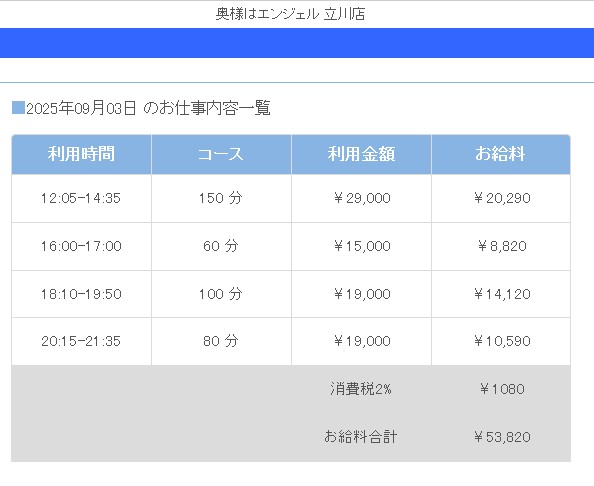The width and height of the screenshot is (594, 486).
Task: Select the 80 分 course cell
Action: pos(221,341)
